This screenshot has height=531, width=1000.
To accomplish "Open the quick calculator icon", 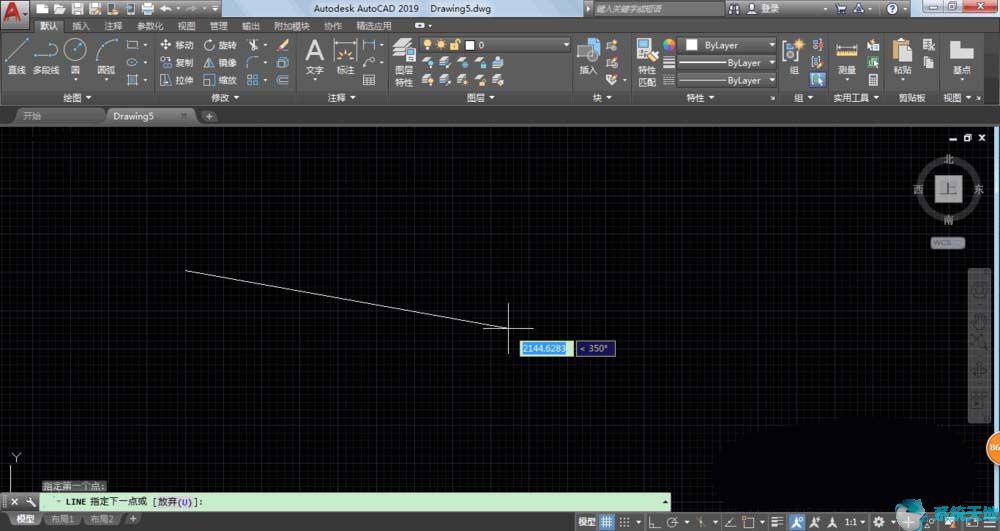I will tap(873, 80).
